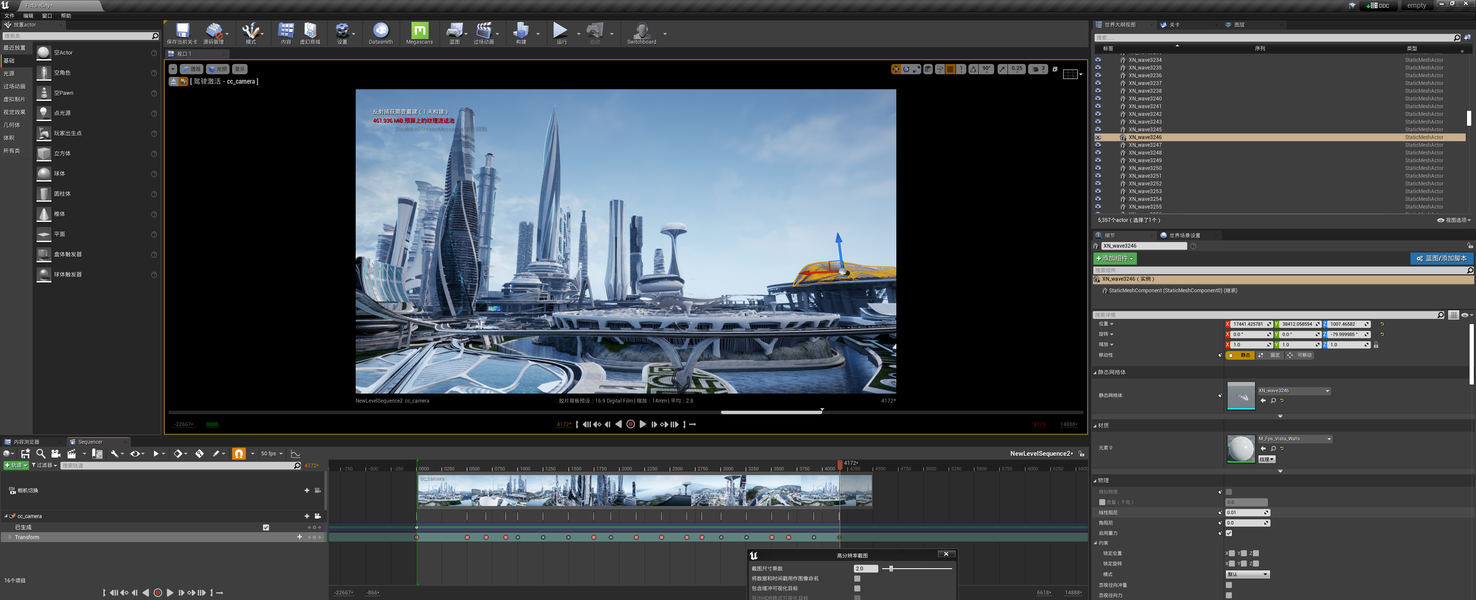Image resolution: width=1476 pixels, height=600 pixels.
Task: Open the Sequencer key options diamond icon
Action: click(x=178, y=454)
